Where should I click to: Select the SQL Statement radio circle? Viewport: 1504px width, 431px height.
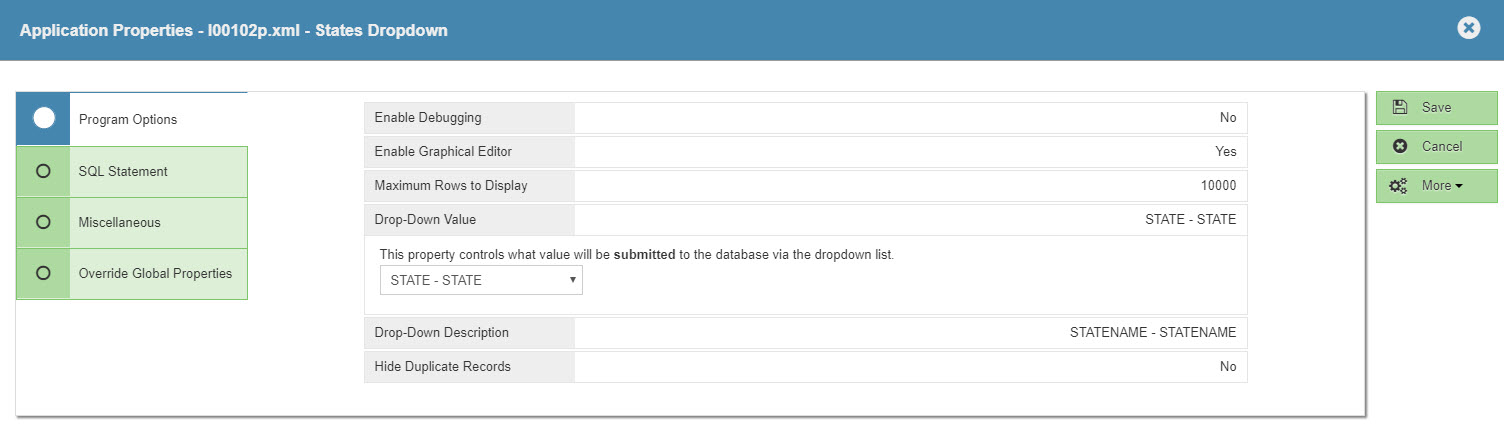pyautogui.click(x=43, y=171)
